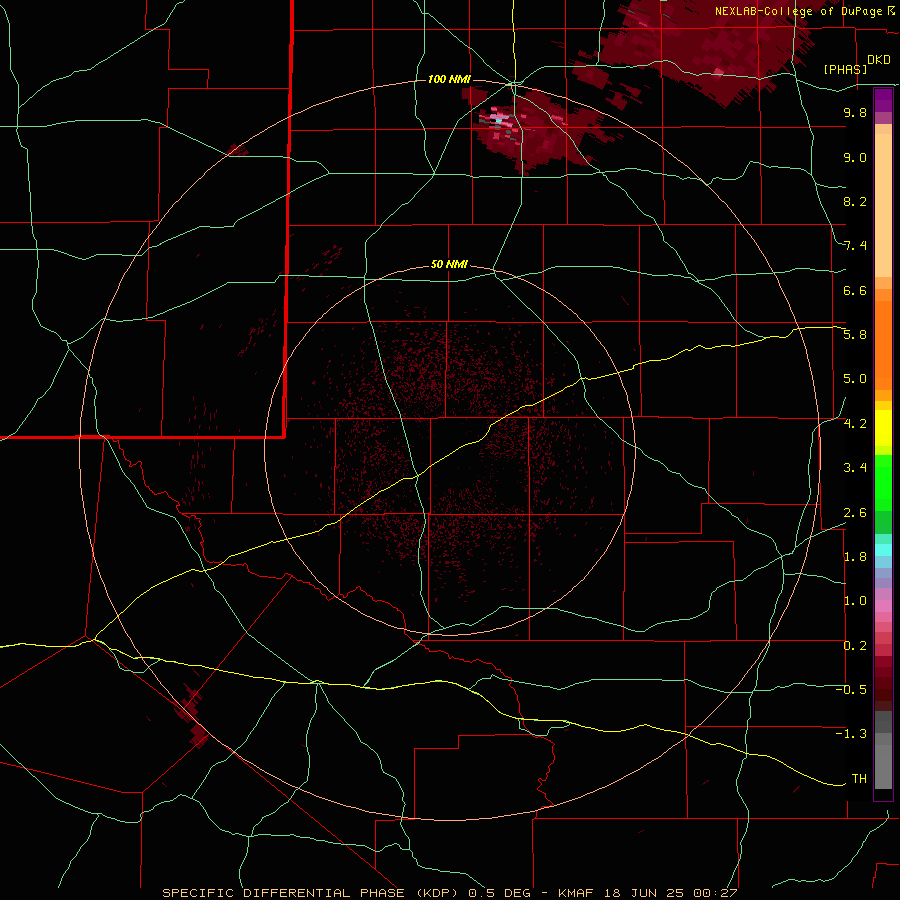
Task: Select the 4.2 scale value
Action: click(x=855, y=424)
